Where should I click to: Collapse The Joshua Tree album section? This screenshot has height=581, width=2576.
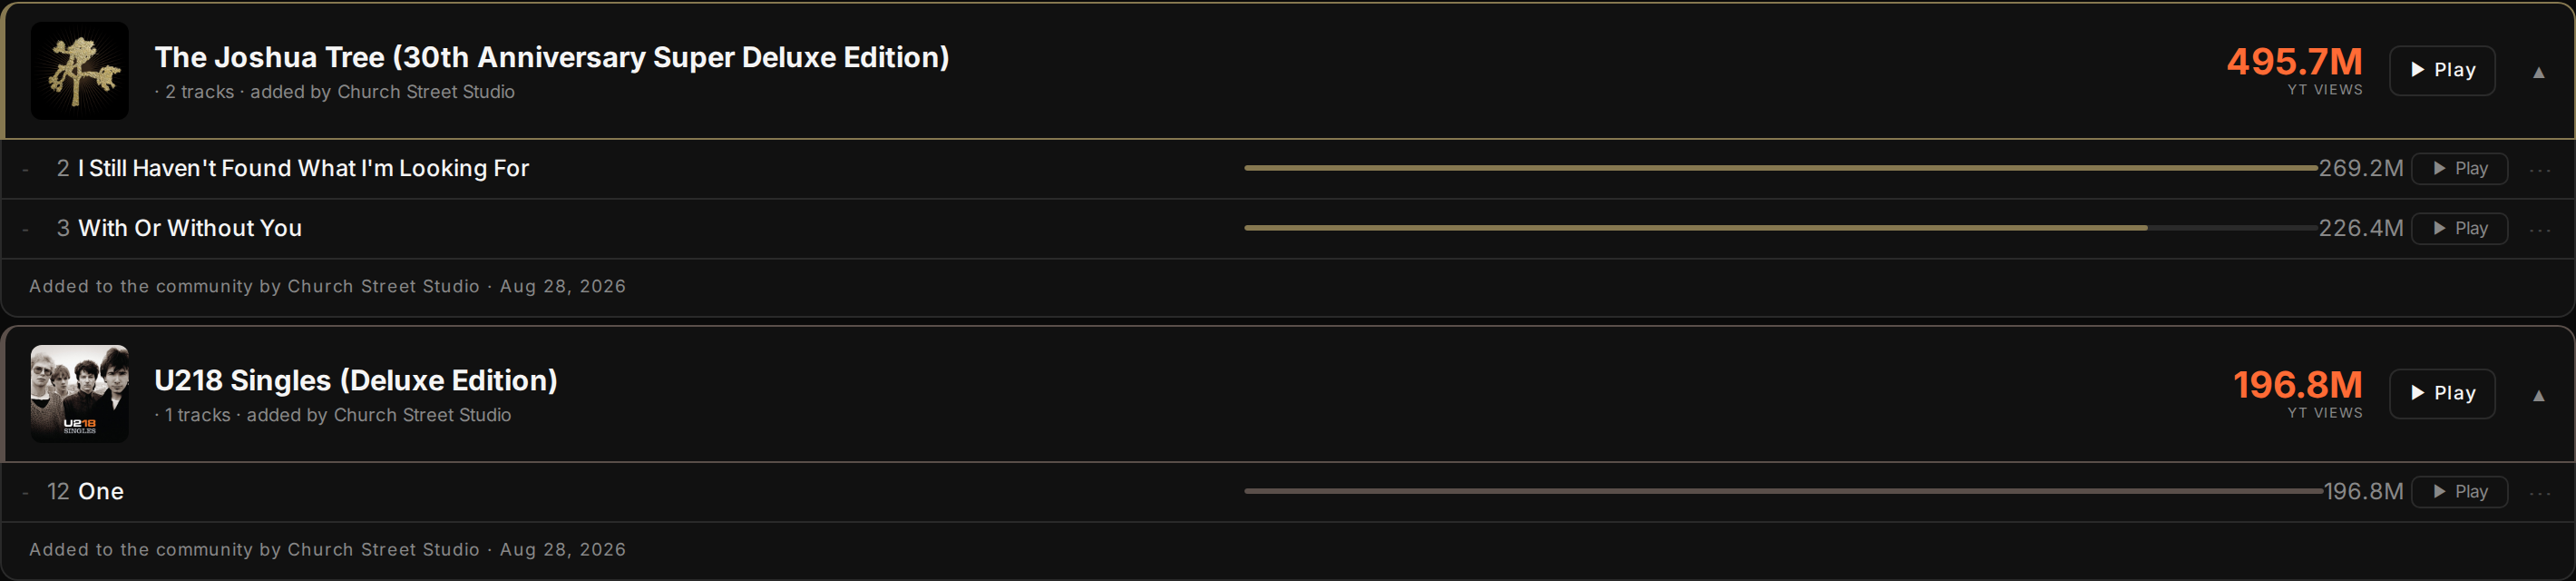(2538, 72)
